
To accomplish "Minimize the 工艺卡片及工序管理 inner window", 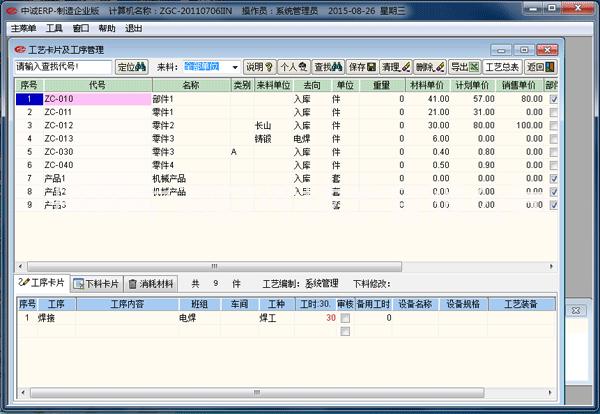I will [501, 50].
